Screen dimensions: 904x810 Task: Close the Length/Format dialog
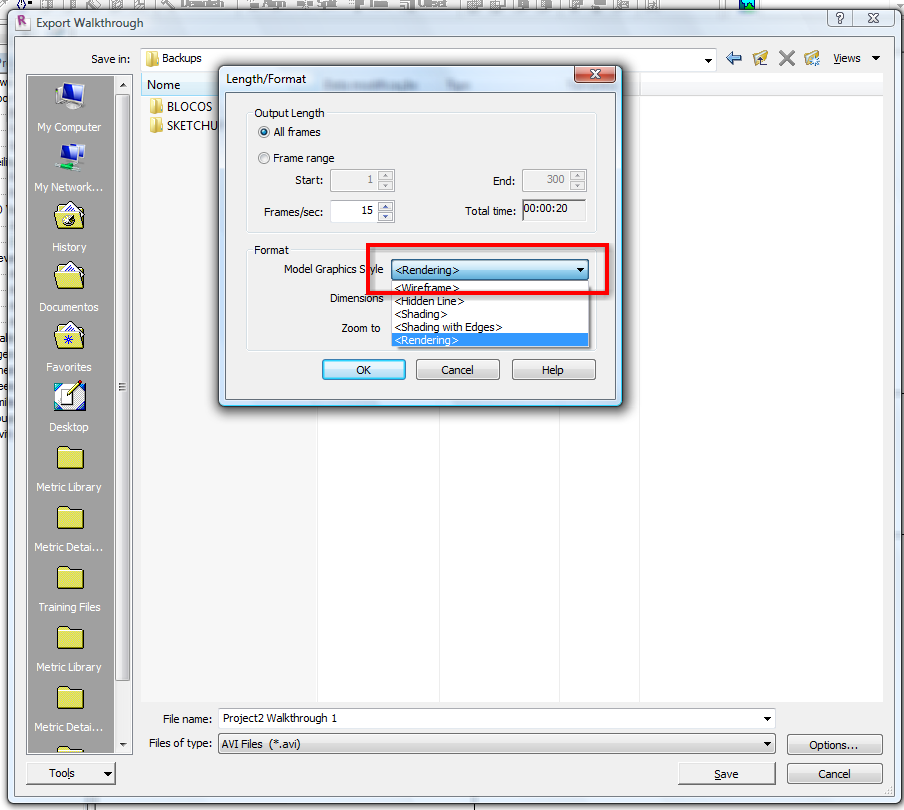(x=595, y=74)
